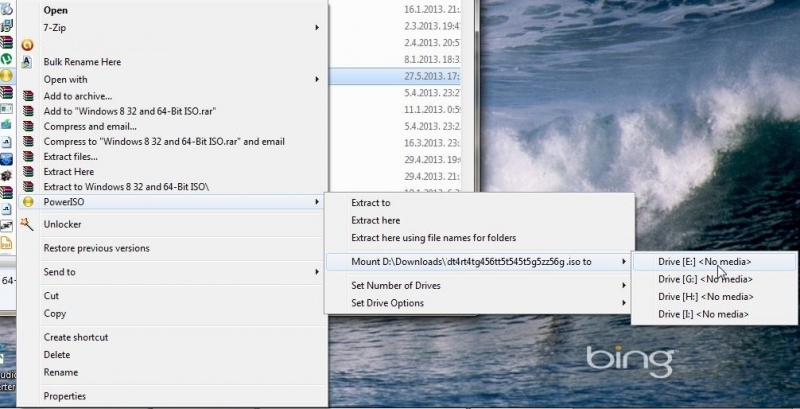Image resolution: width=800 pixels, height=409 pixels.
Task: Click the WinRAR icon beside Extract Here
Action: point(28,172)
